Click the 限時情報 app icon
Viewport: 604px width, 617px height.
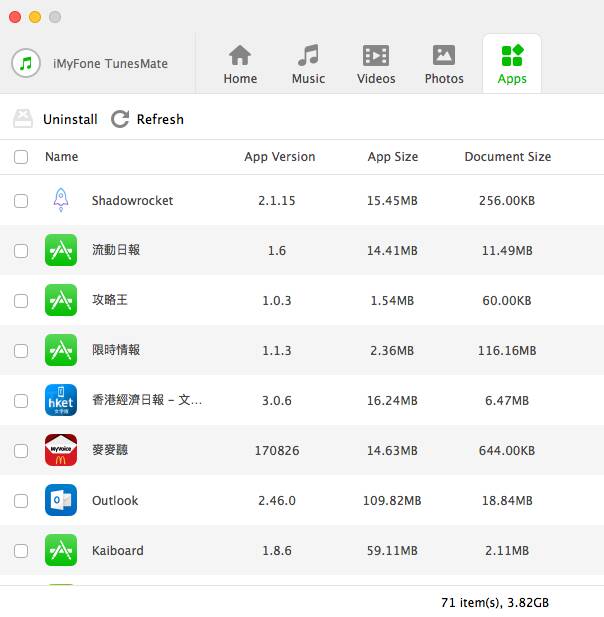tap(61, 350)
